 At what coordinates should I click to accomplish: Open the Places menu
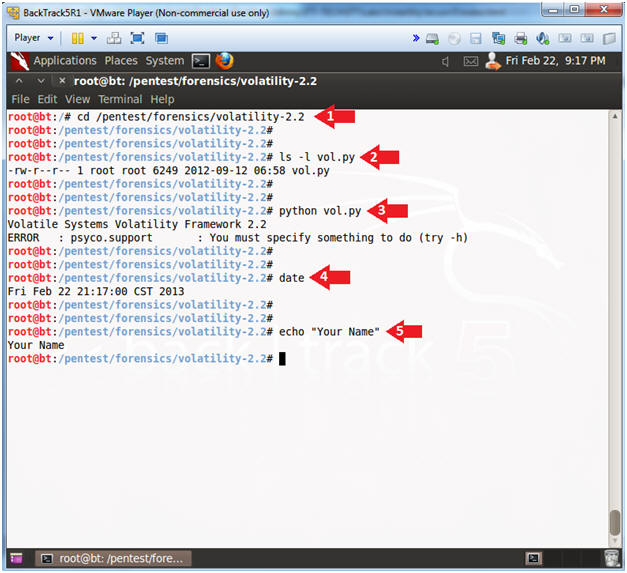(121, 61)
